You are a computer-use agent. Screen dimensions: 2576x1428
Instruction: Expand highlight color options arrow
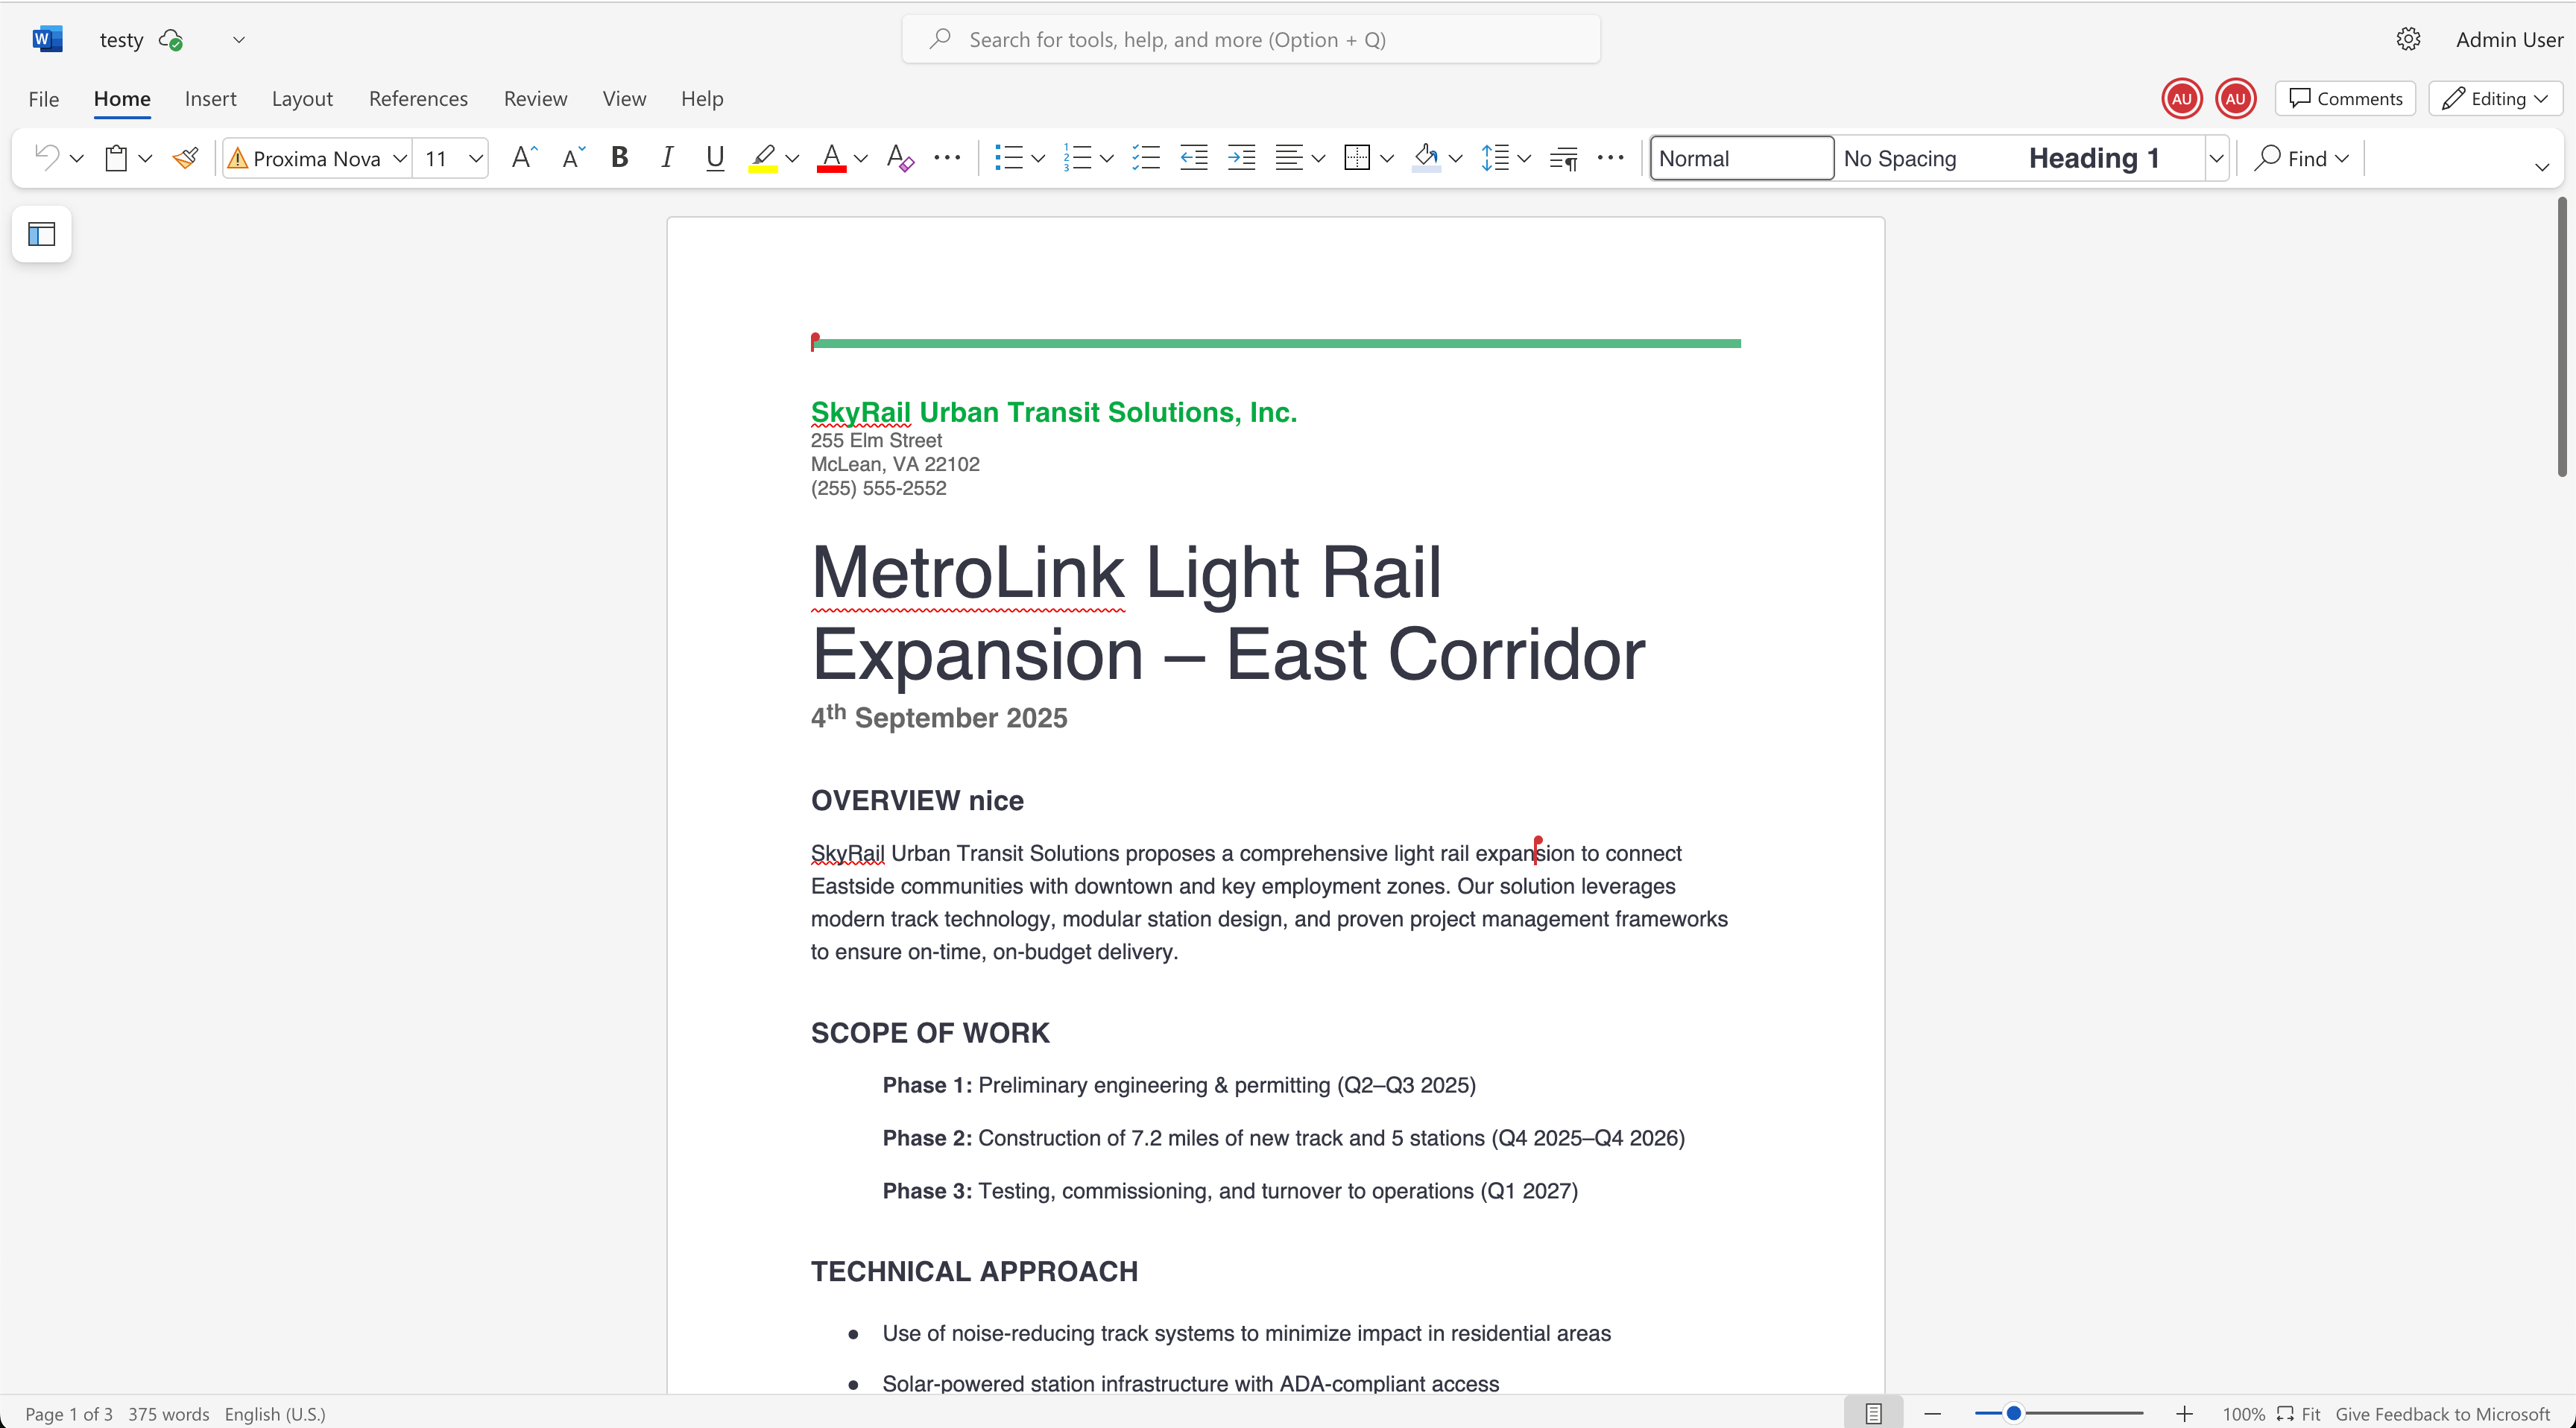[x=792, y=158]
